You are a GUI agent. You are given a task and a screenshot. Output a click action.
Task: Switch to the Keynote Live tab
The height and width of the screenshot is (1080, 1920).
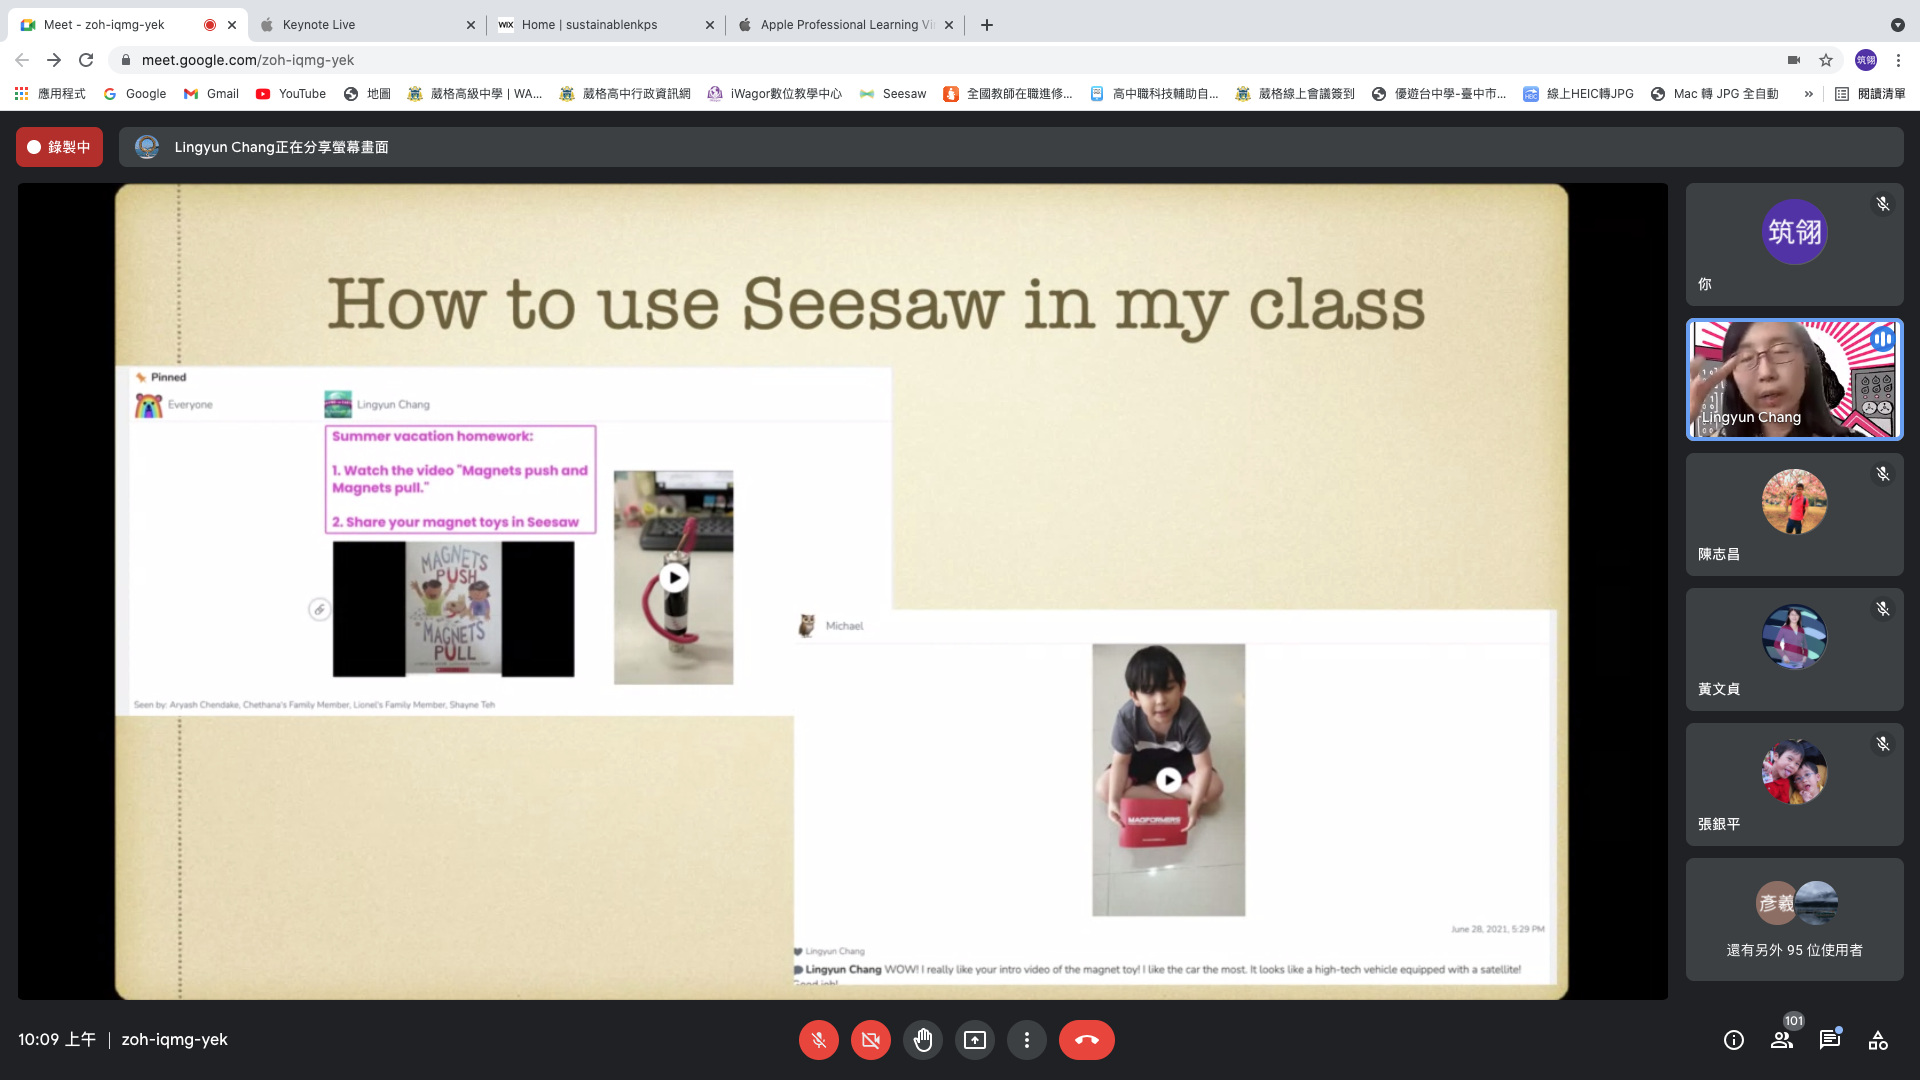[365, 25]
